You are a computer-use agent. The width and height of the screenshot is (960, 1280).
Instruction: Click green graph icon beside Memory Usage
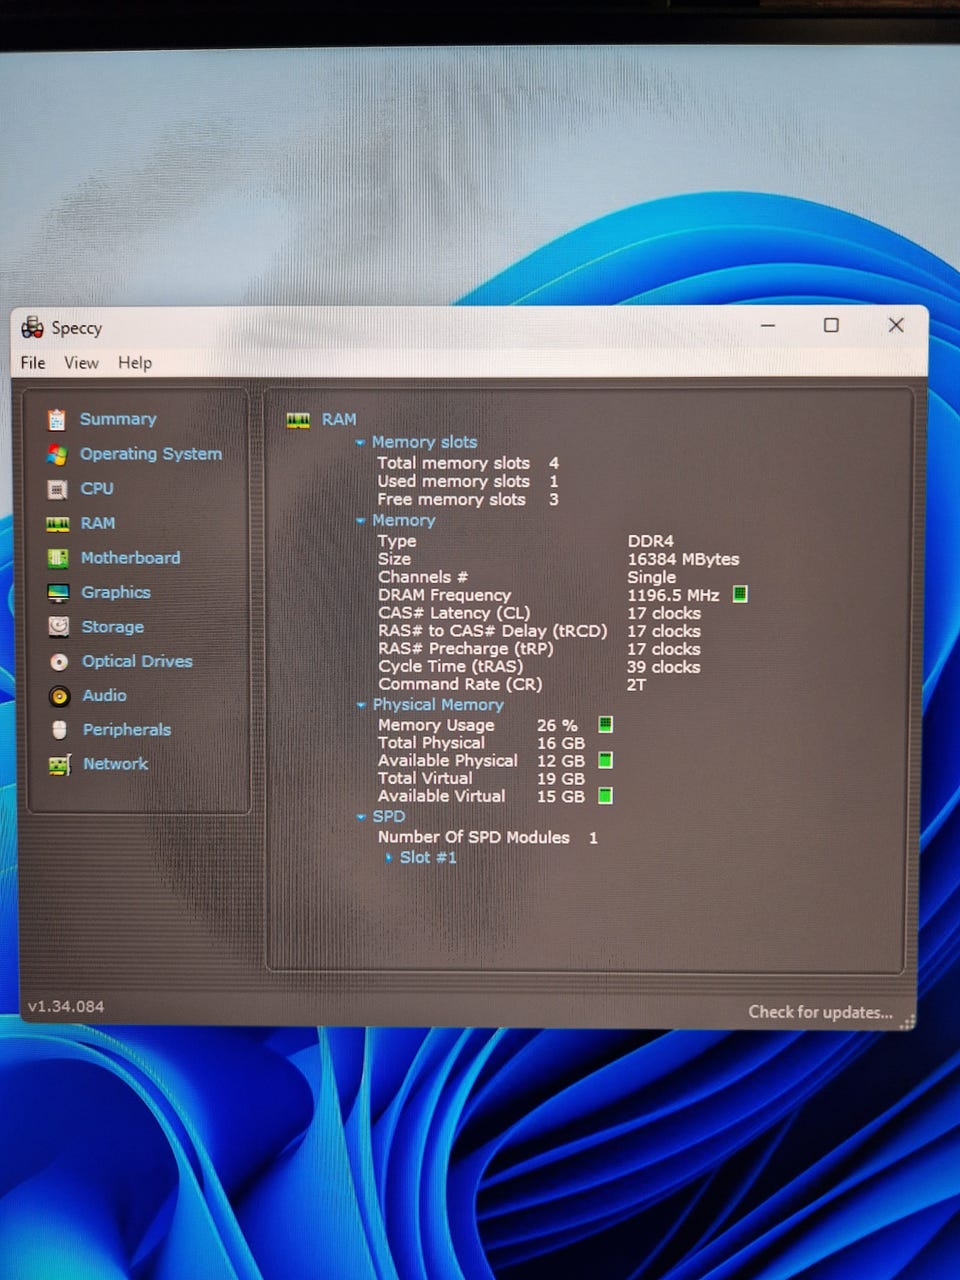point(605,724)
